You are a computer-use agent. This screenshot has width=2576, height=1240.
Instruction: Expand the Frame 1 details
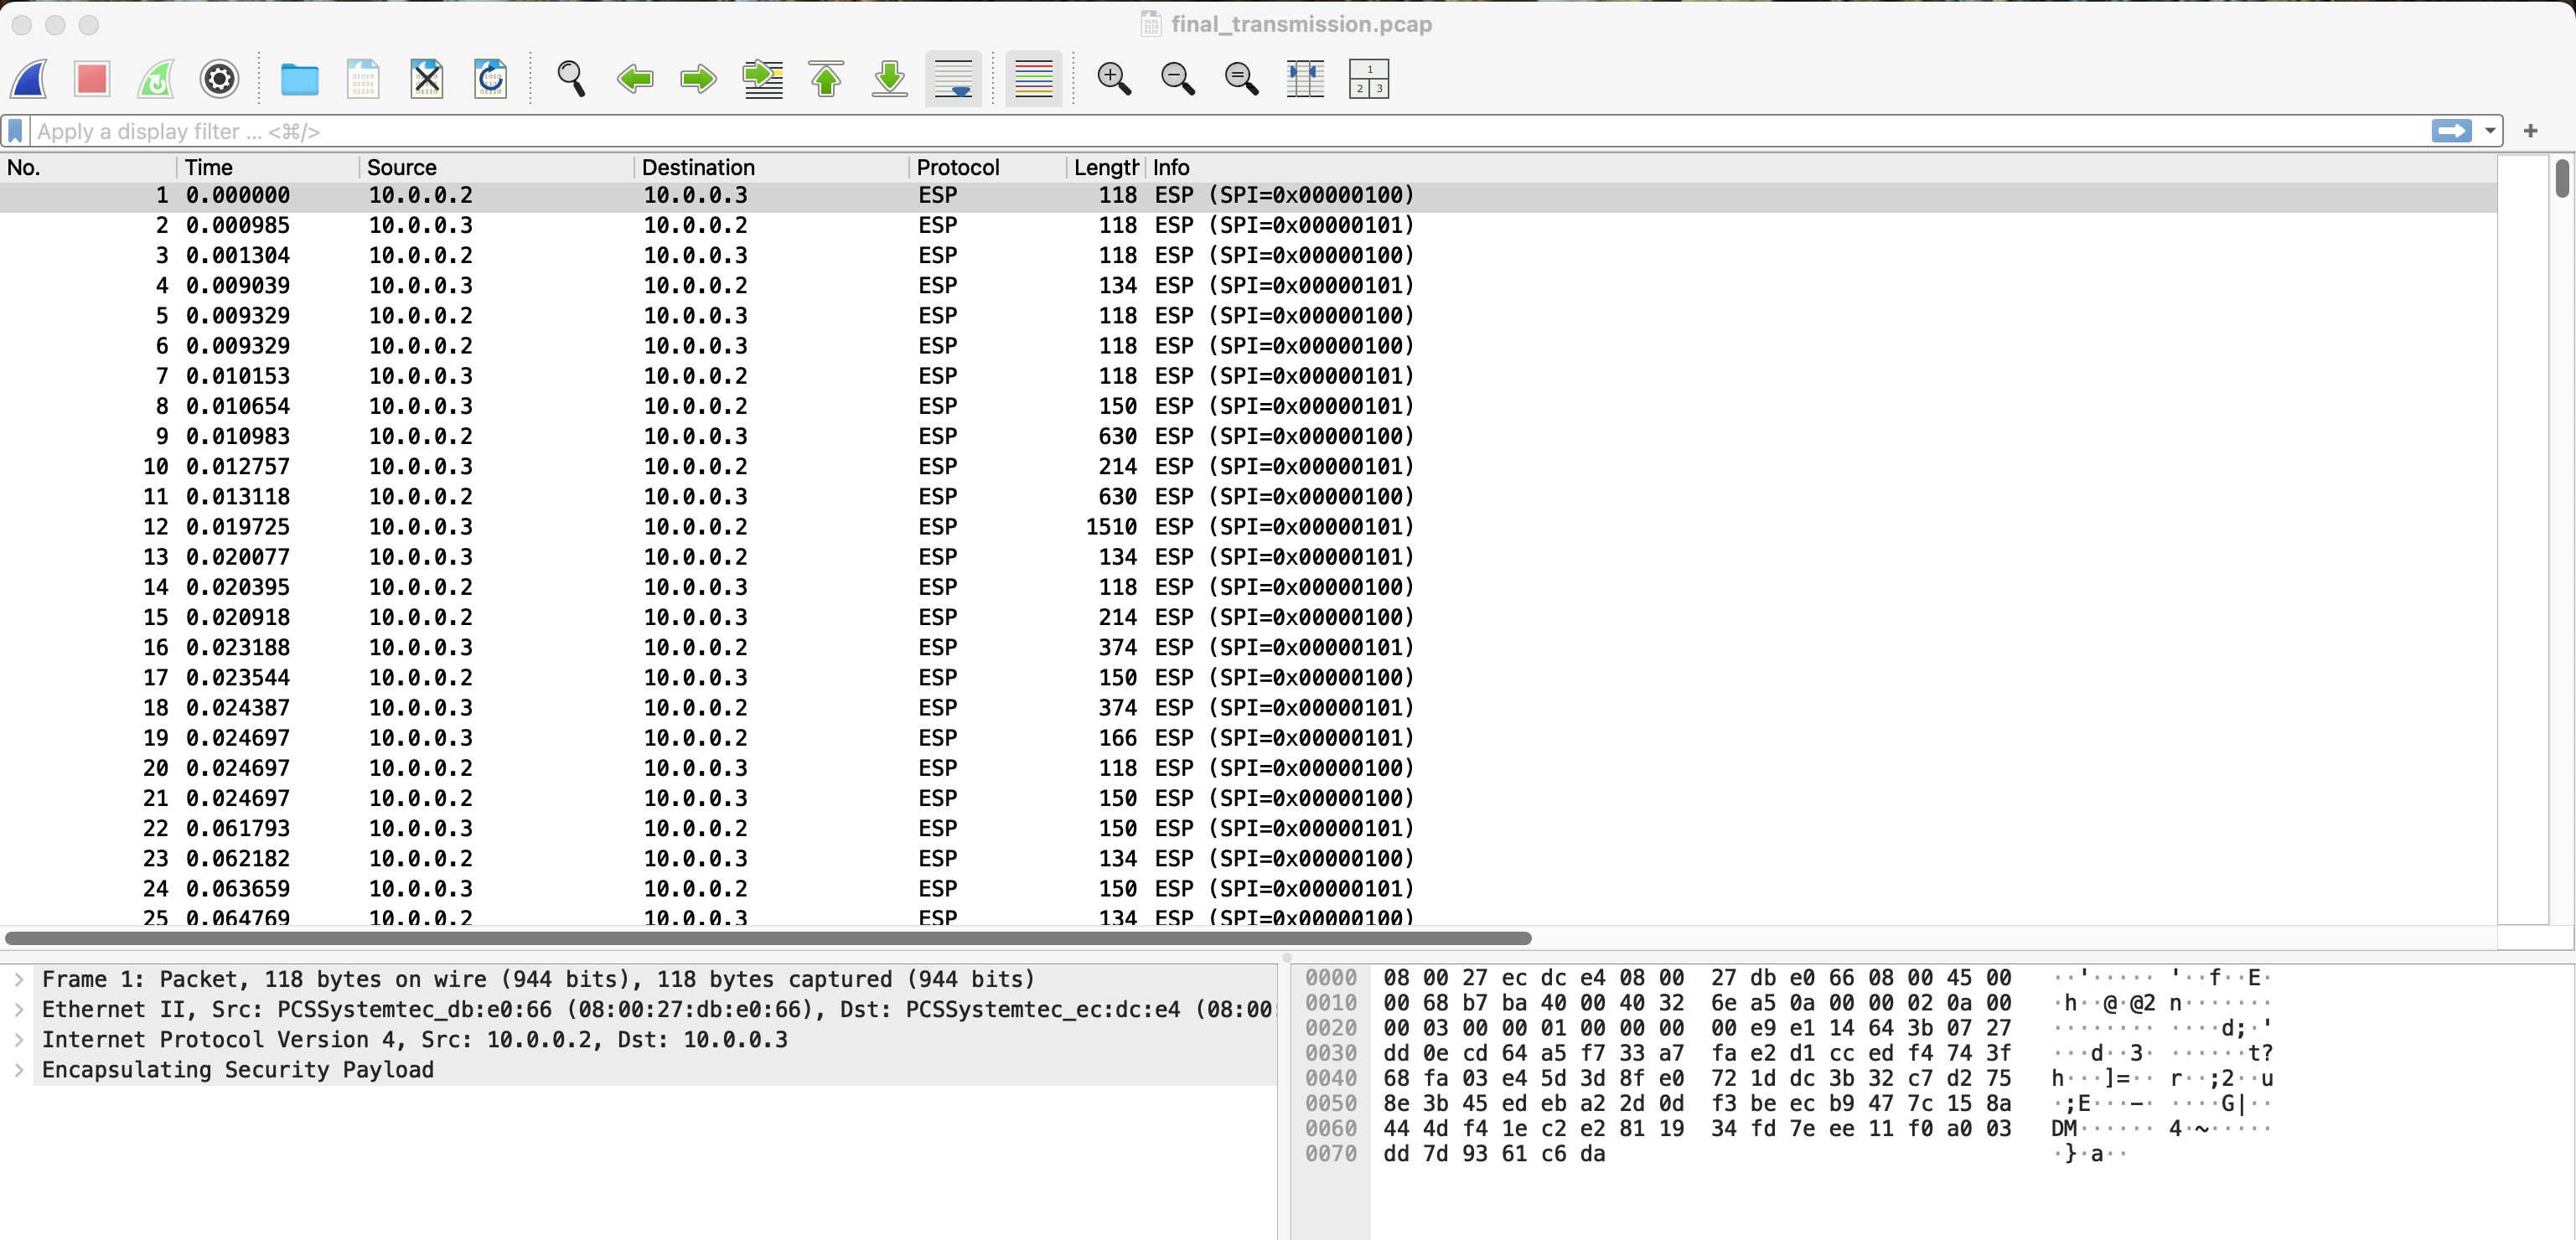pos(19,979)
